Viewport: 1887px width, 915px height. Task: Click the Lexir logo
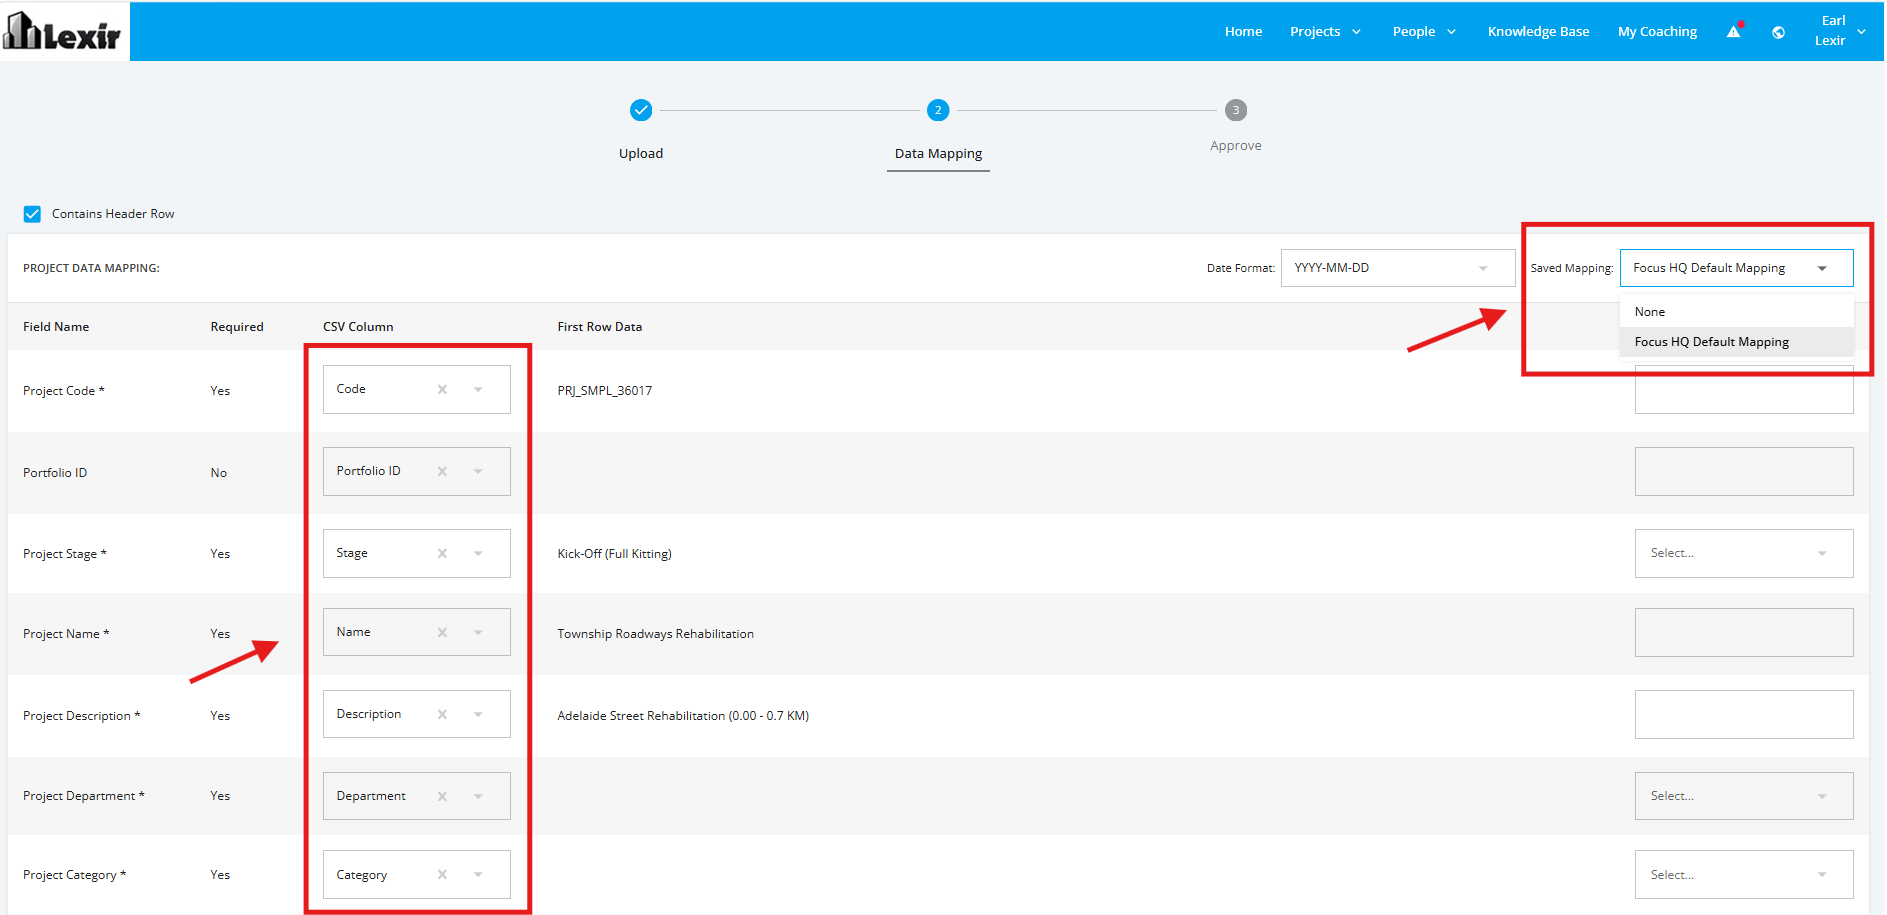click(x=63, y=31)
